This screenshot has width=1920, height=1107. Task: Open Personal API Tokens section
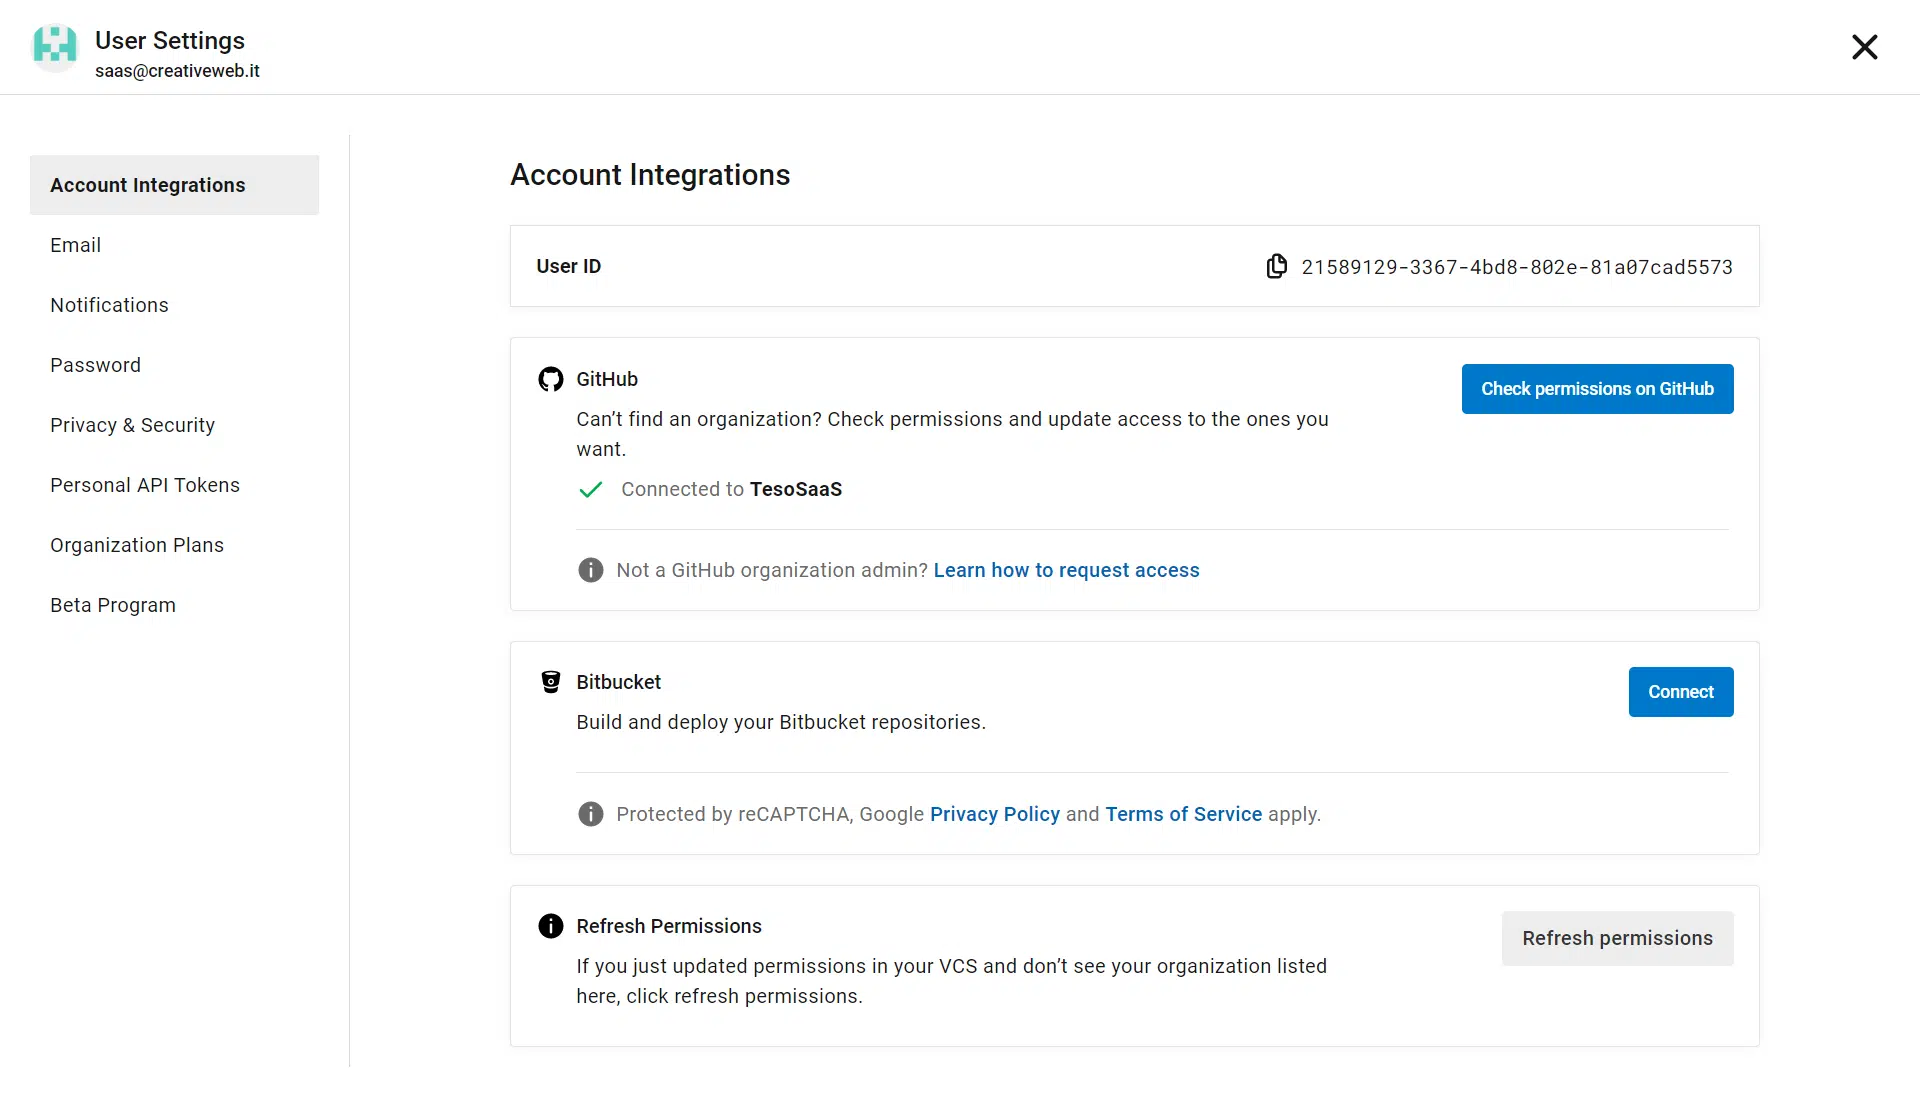coord(145,485)
